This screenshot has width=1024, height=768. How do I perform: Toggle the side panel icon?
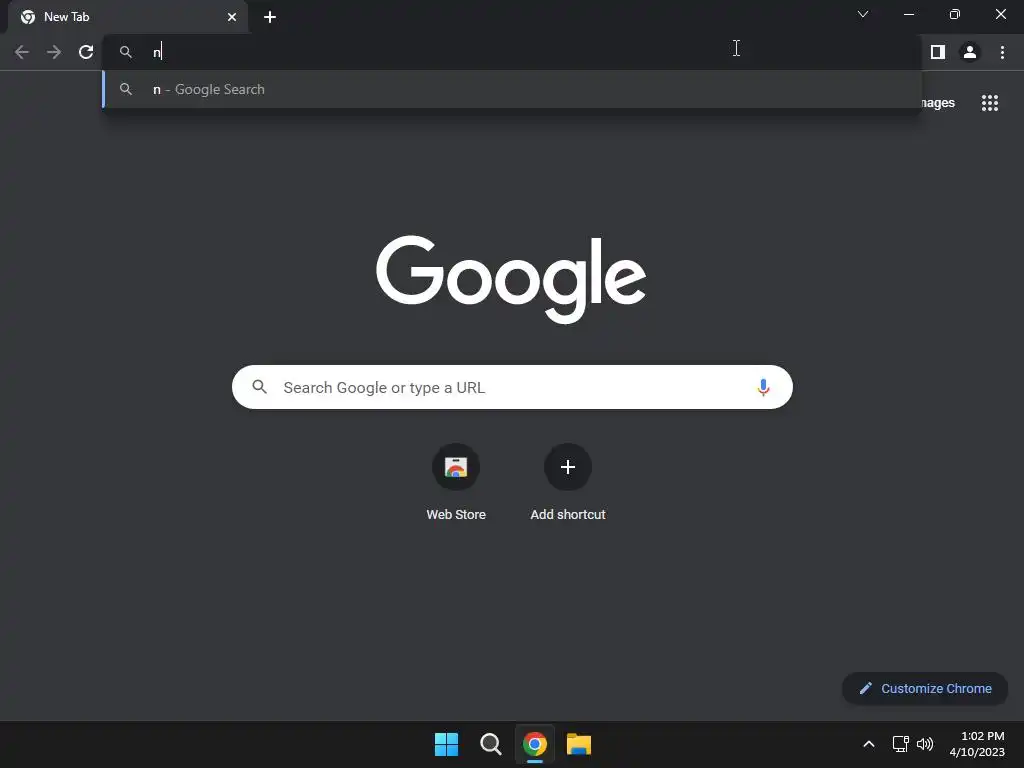pos(938,52)
